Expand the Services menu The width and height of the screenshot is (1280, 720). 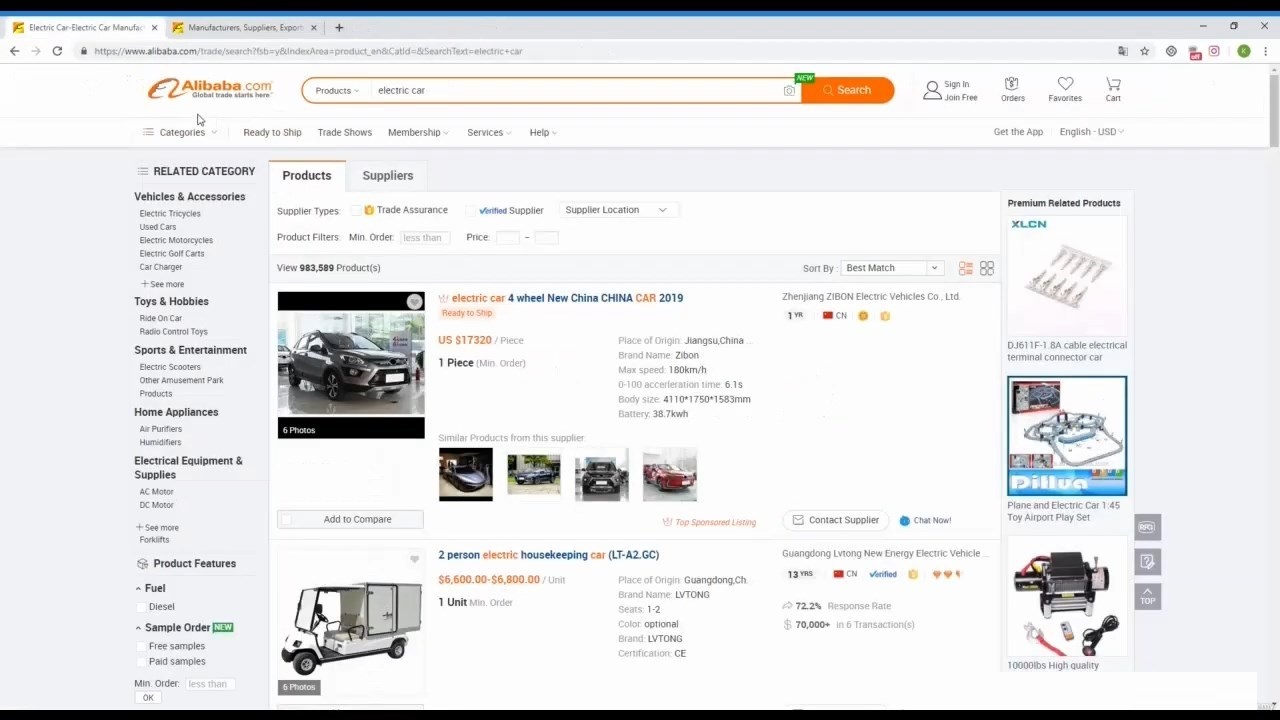point(489,132)
